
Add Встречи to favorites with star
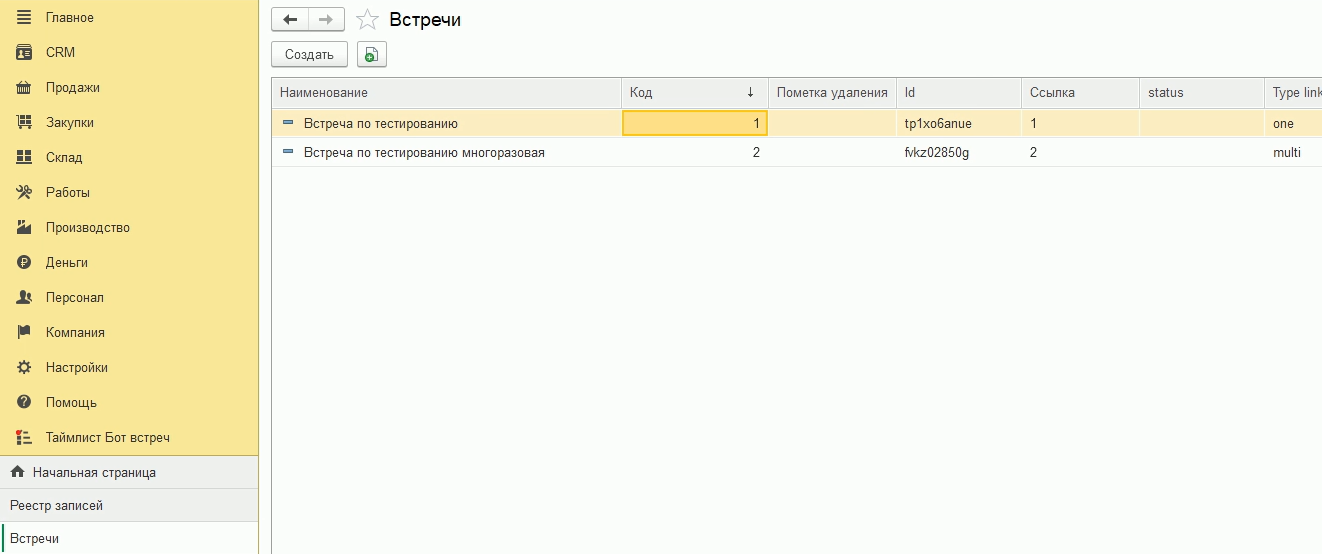click(x=368, y=20)
